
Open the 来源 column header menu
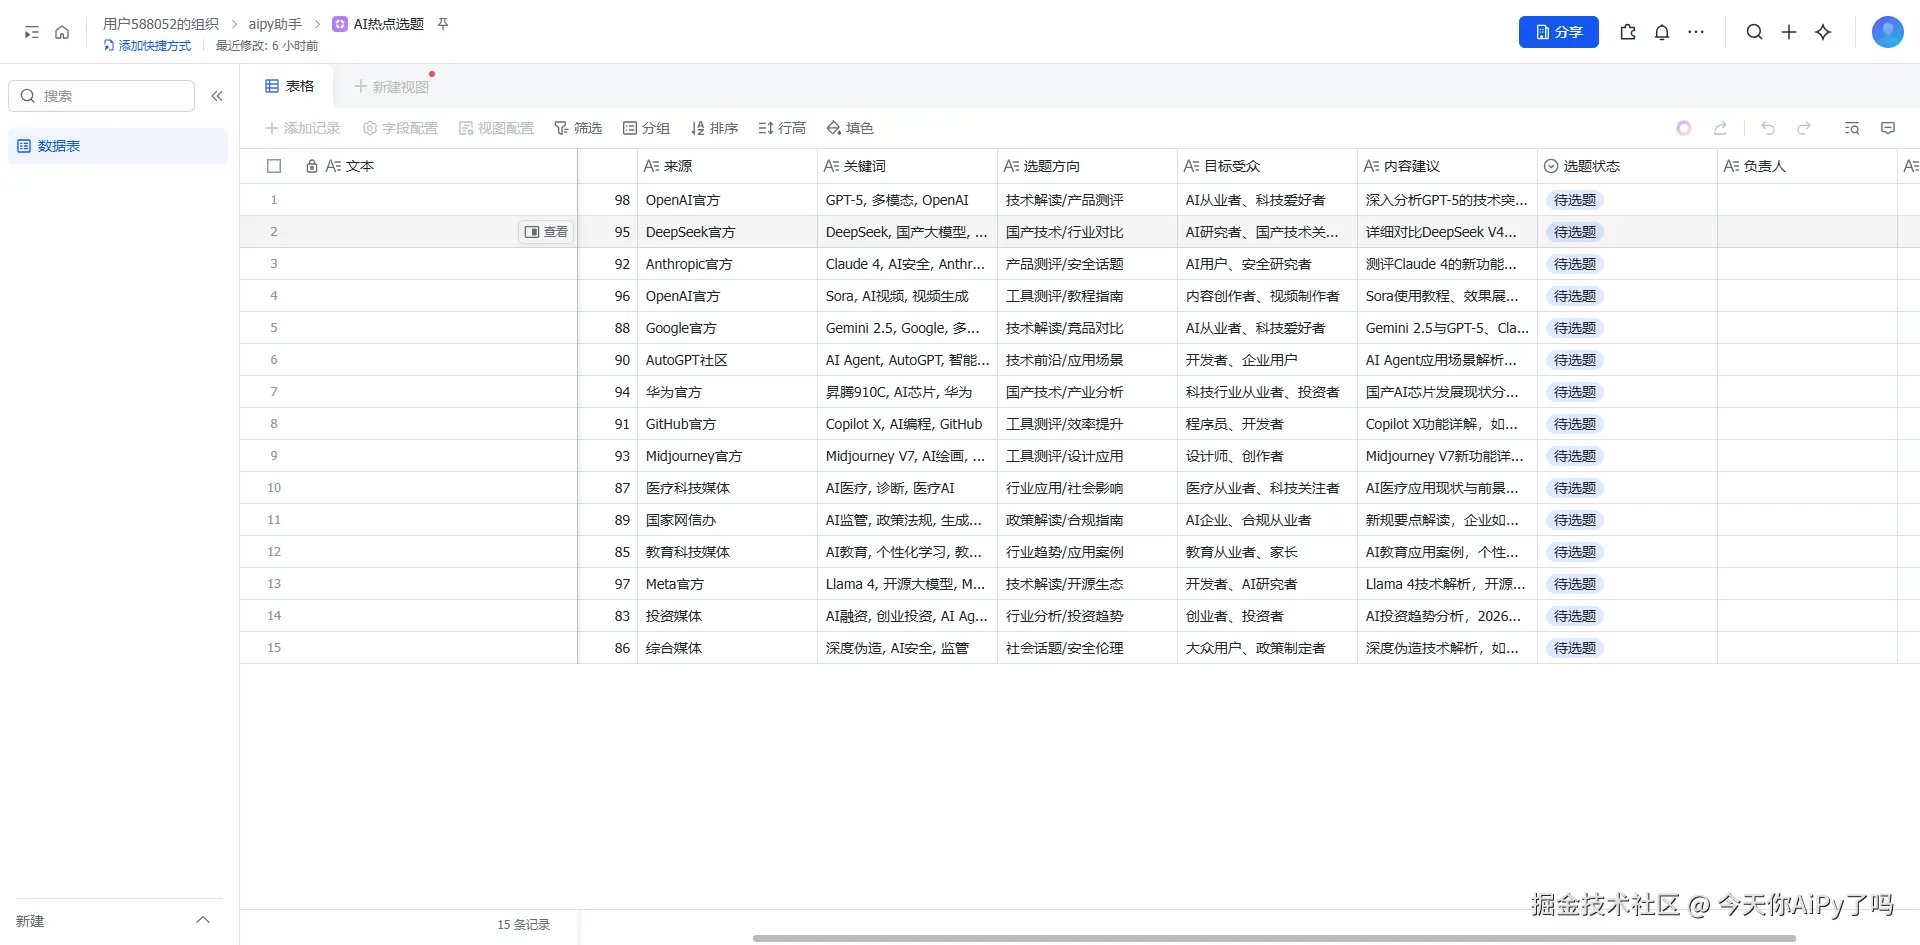727,166
